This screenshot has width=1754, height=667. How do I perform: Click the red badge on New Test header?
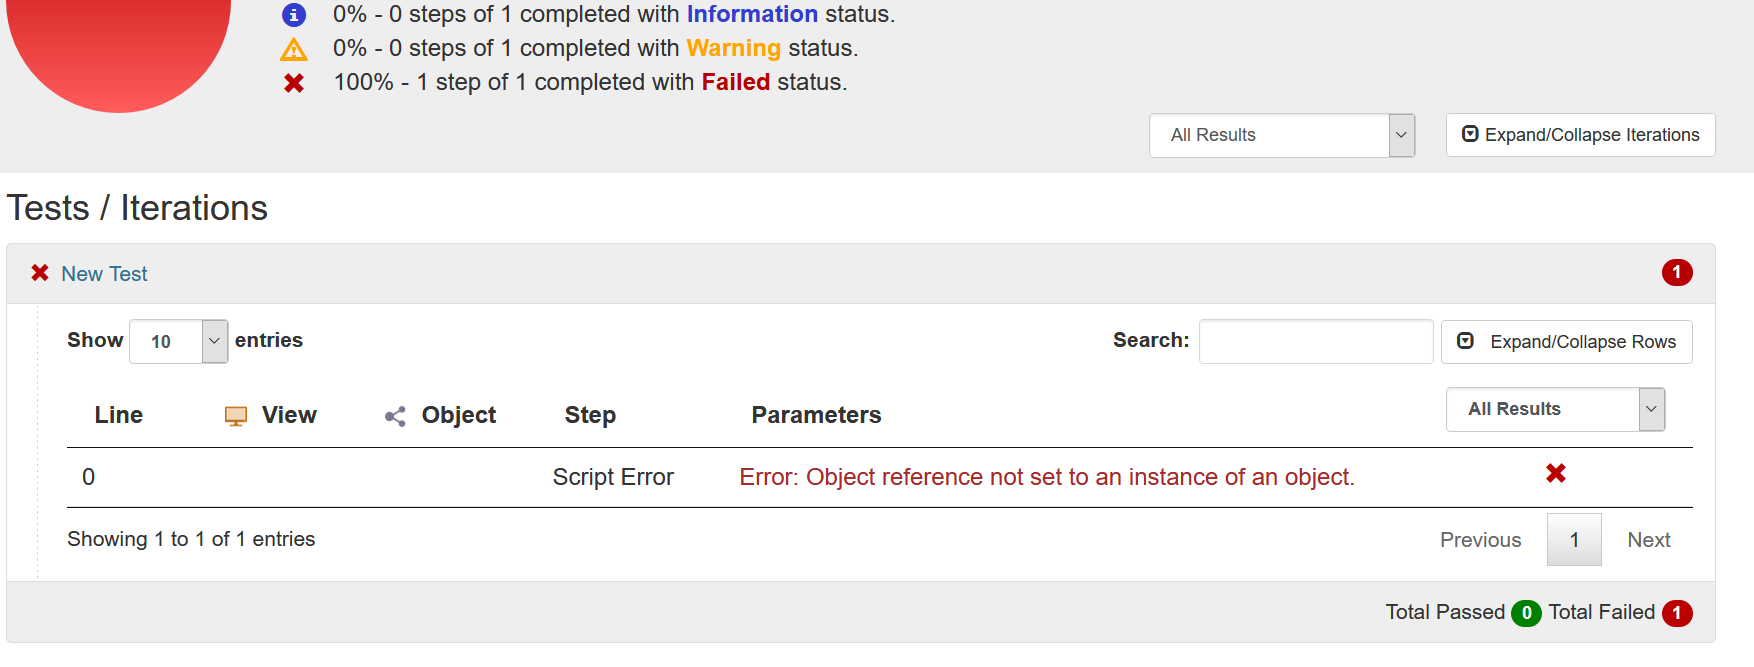click(1677, 272)
